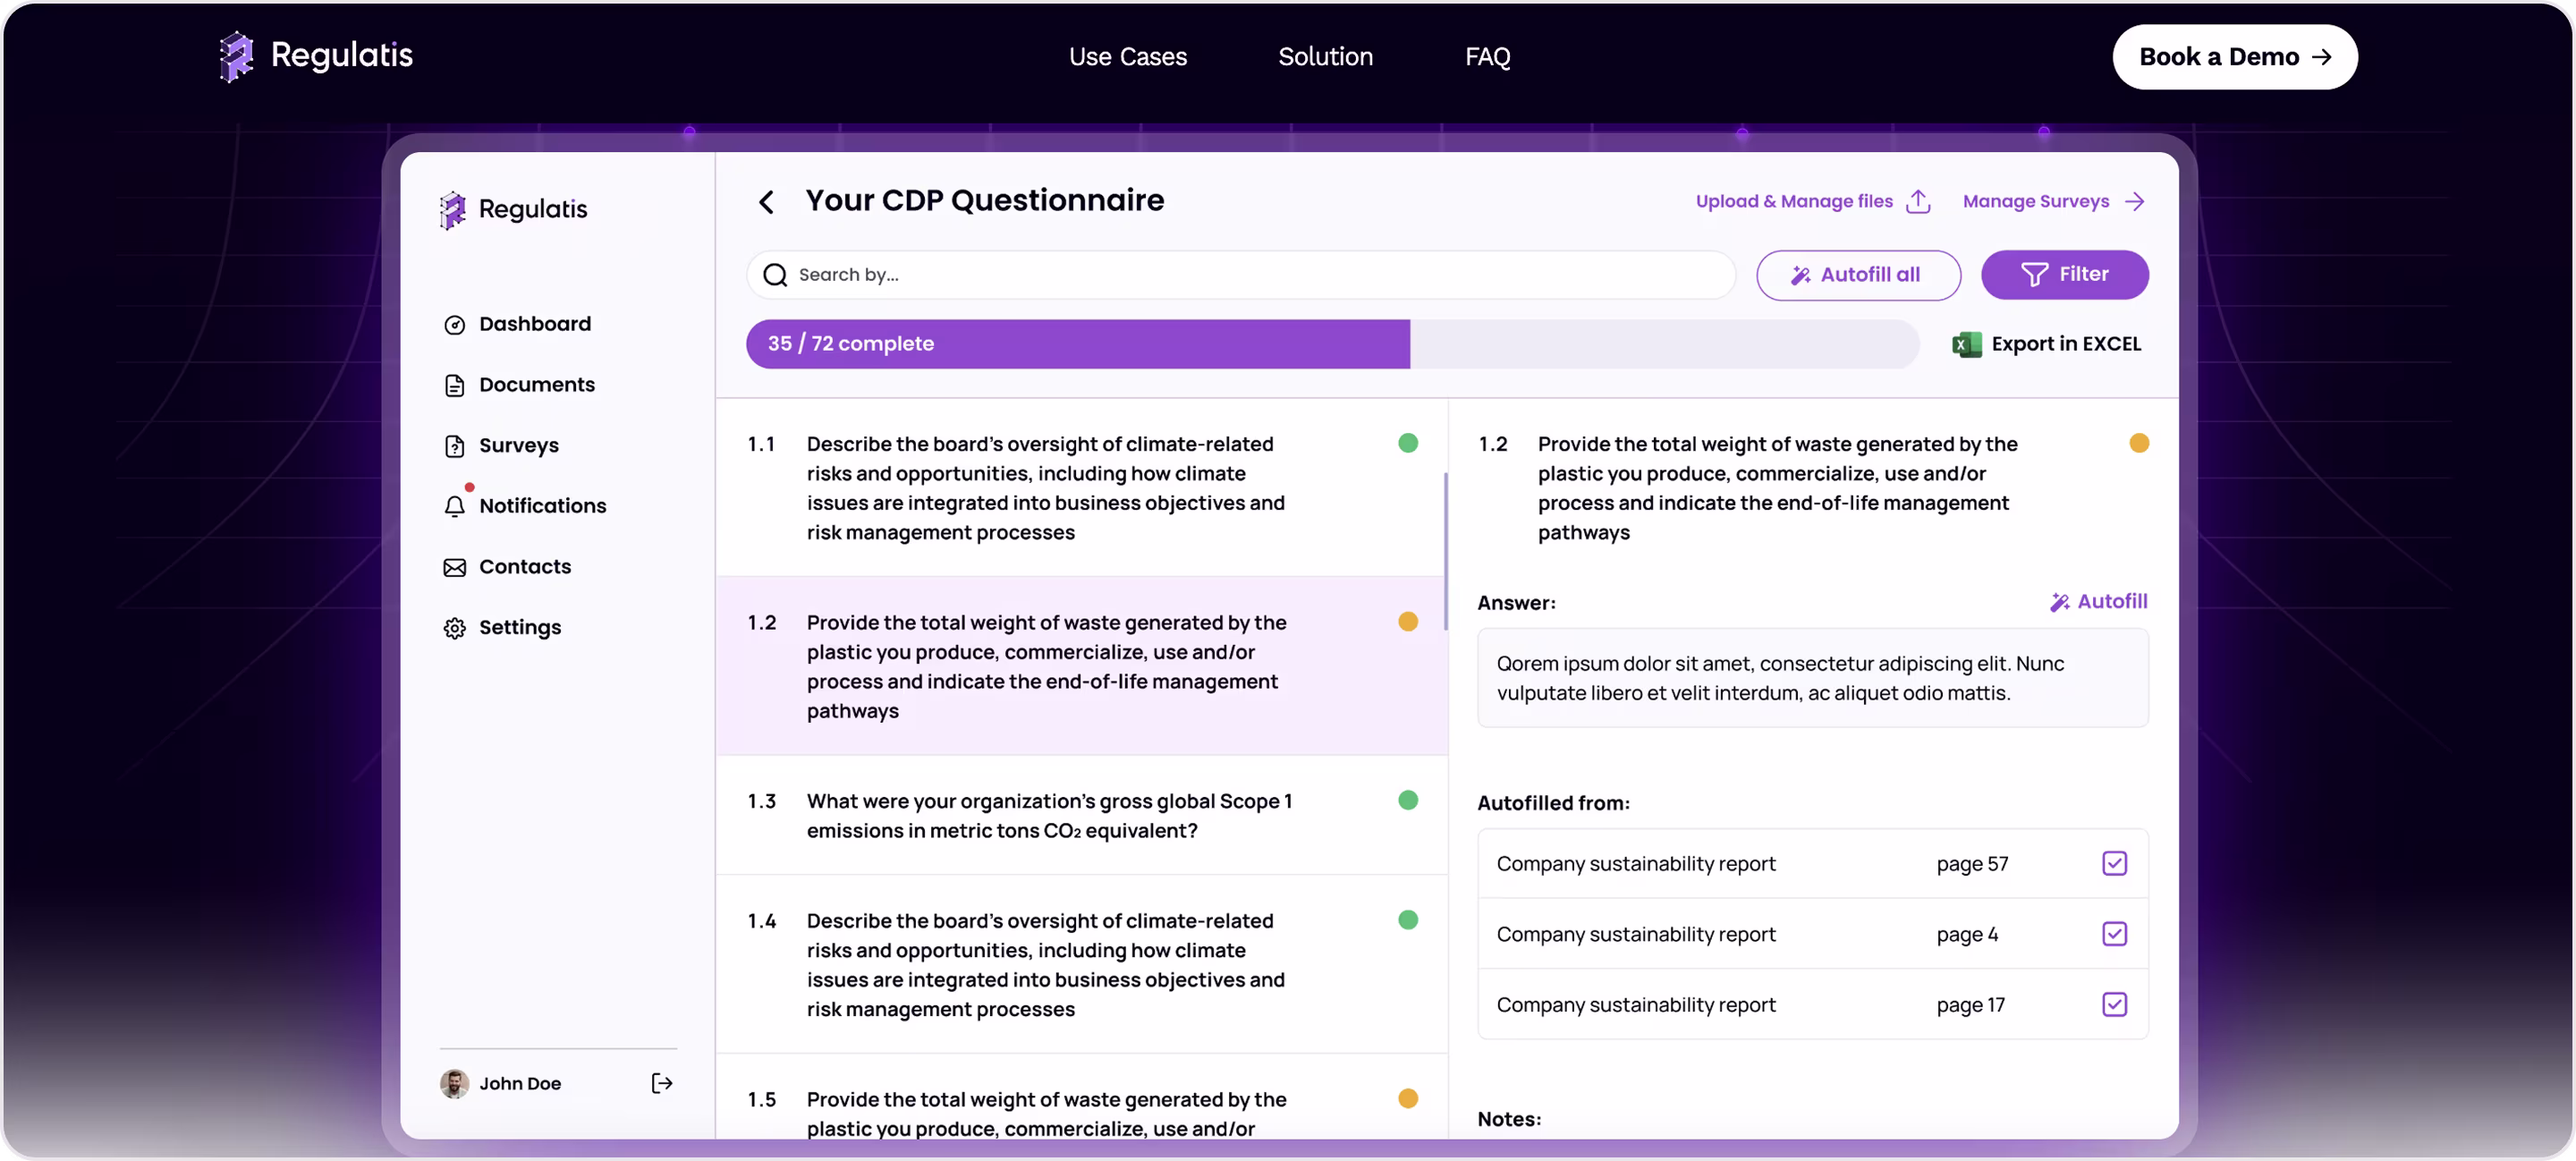The height and width of the screenshot is (1161, 2576).
Task: Go to Dashboard in the sidebar
Action: [517, 324]
